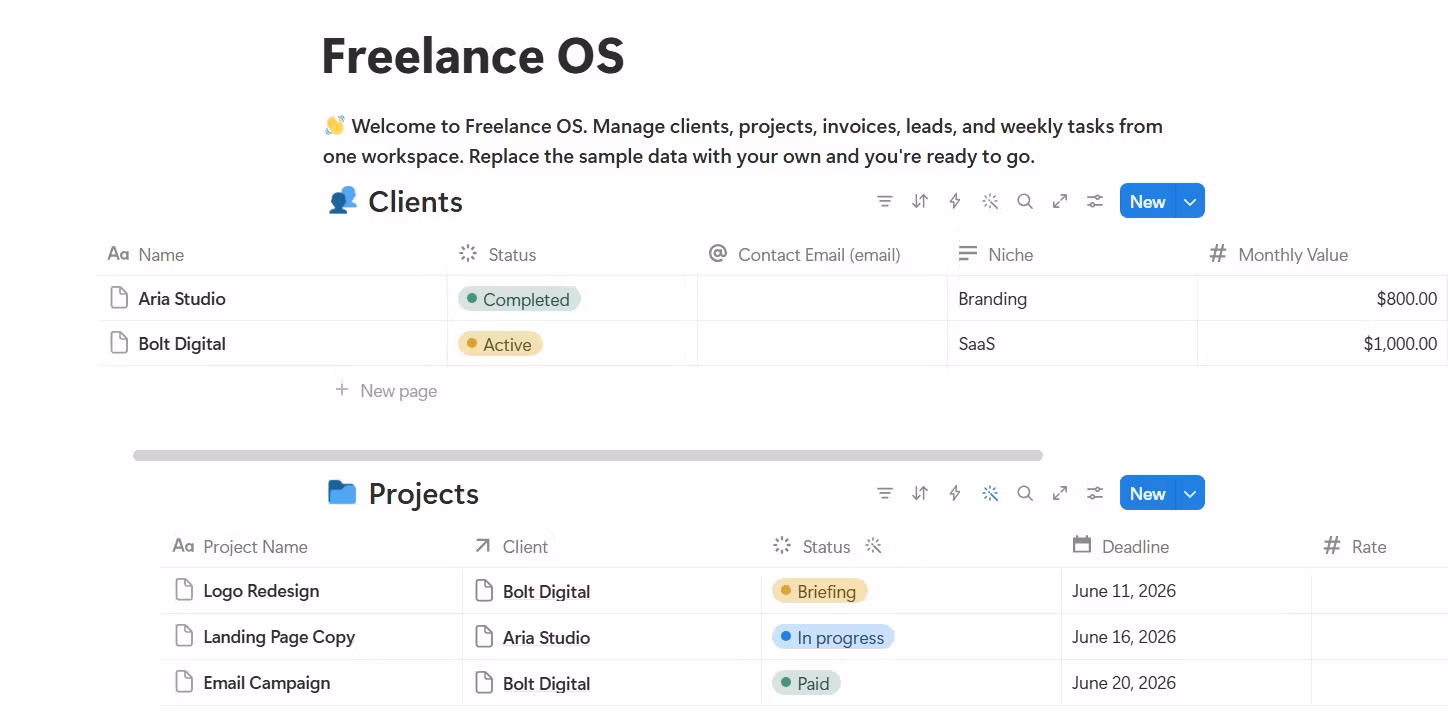The width and height of the screenshot is (1448, 720).
Task: Expand dropdown arrow beside Clients New button
Action: tap(1190, 201)
